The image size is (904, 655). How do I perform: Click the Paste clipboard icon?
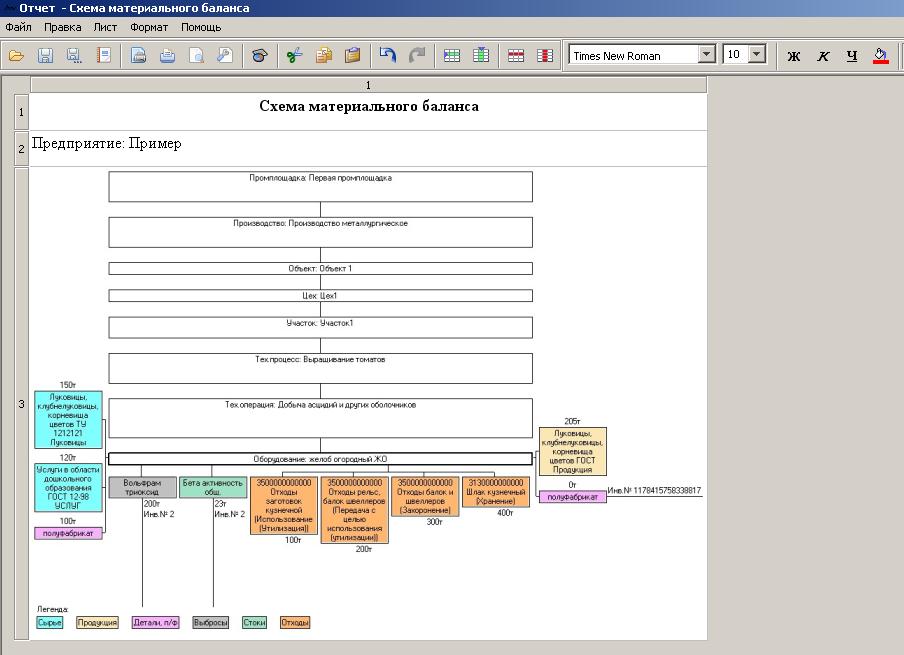click(352, 56)
